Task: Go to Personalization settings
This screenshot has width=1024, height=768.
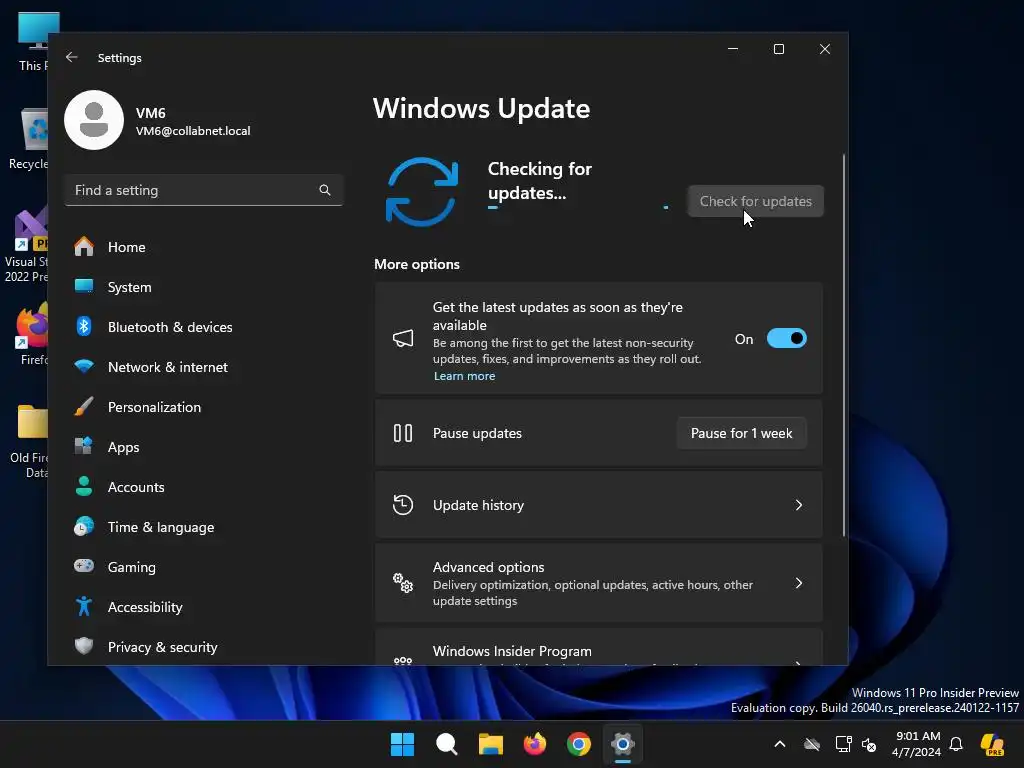Action: (204, 407)
